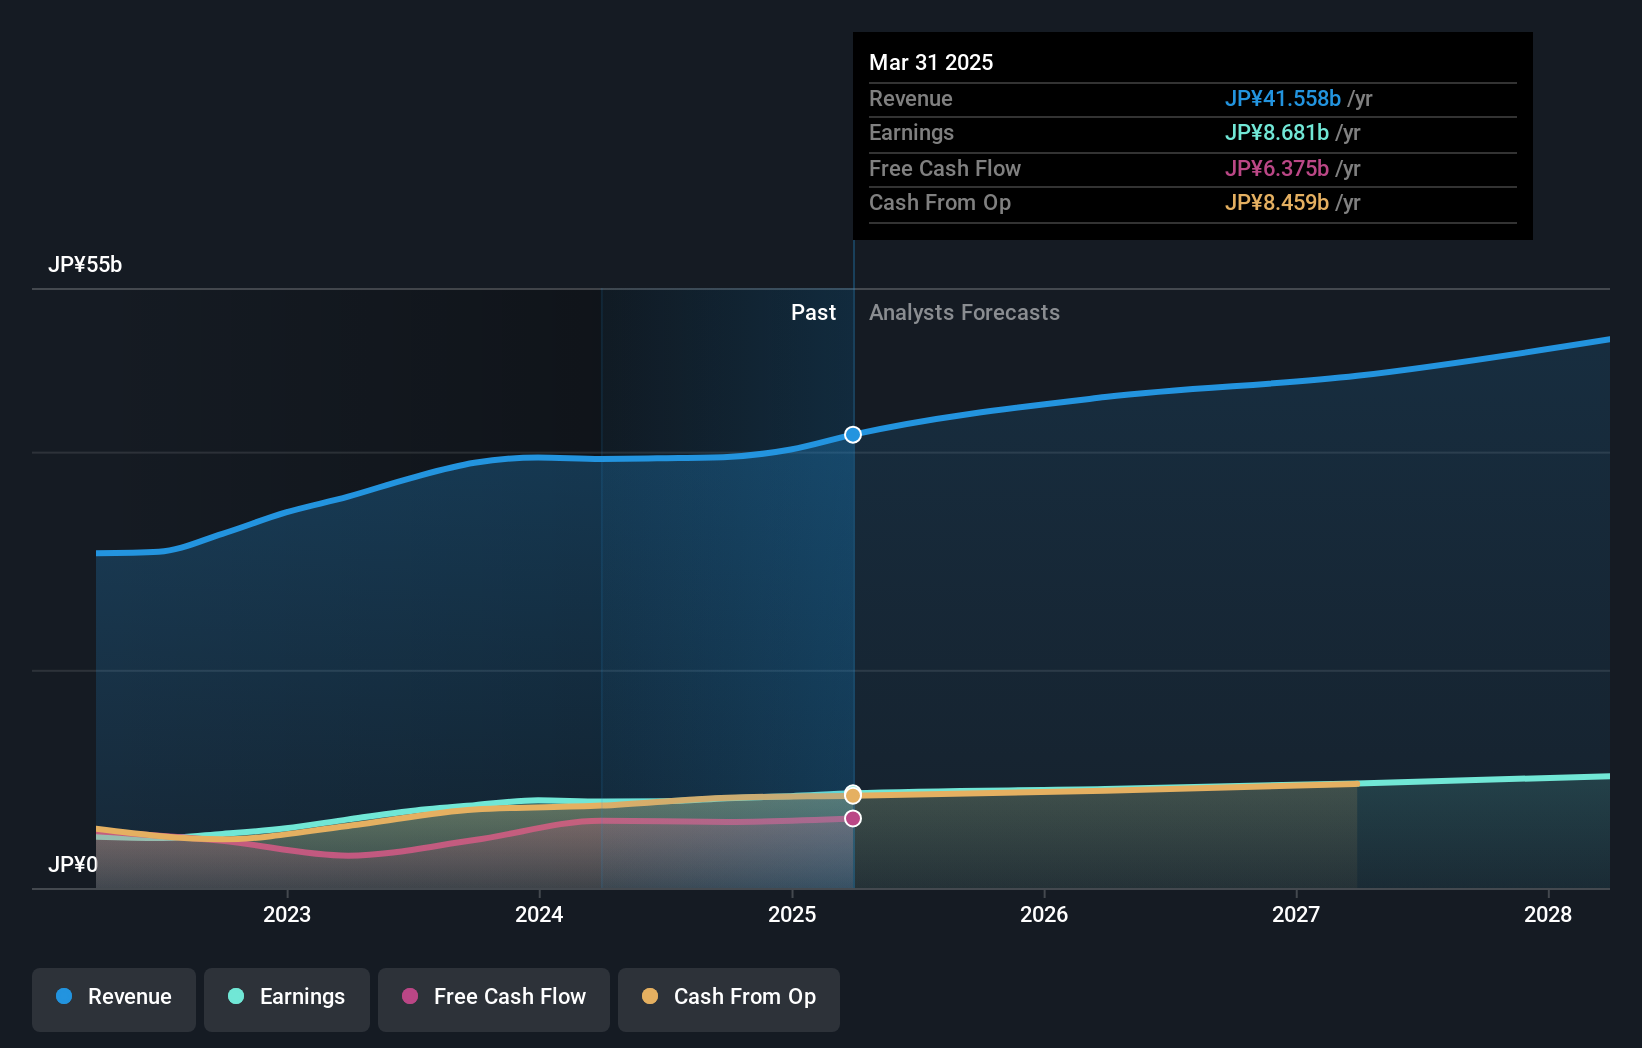Click the 2026 x-axis label
Screen dimensions: 1642x1048
1044,914
